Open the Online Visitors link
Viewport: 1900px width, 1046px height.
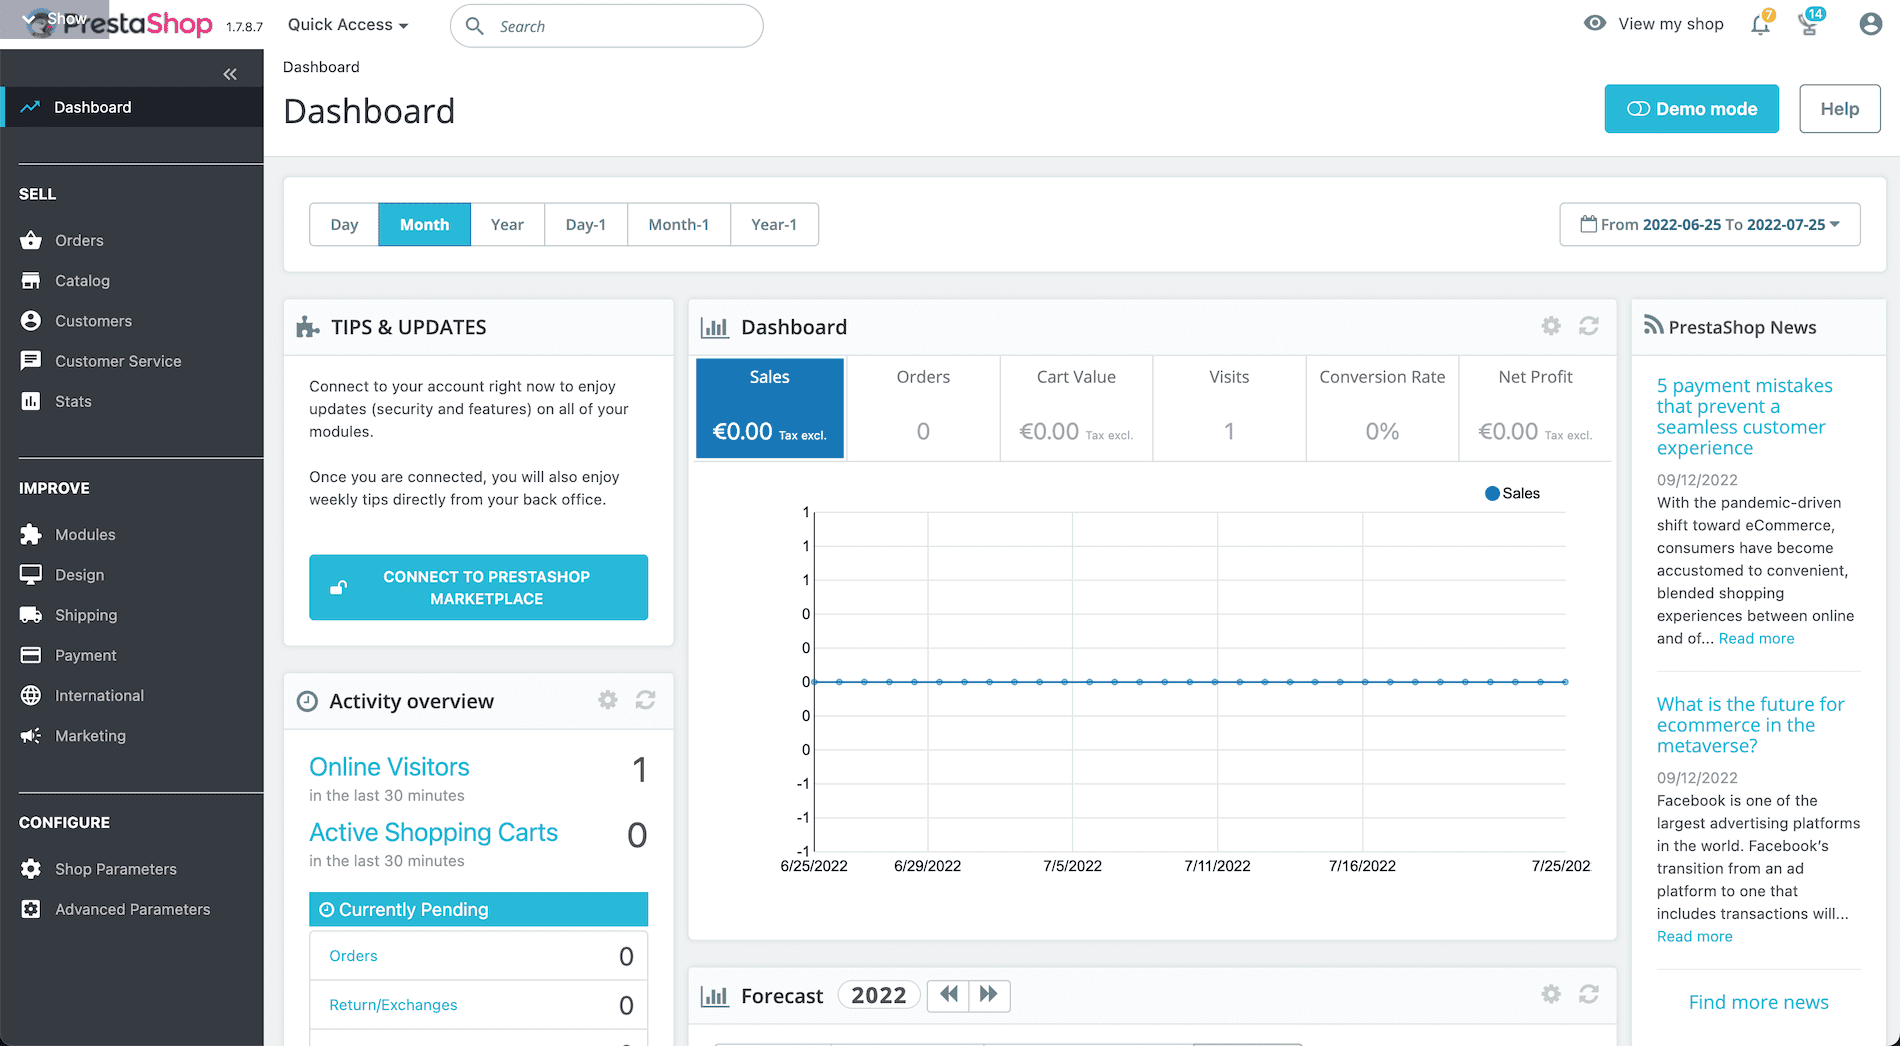click(389, 766)
